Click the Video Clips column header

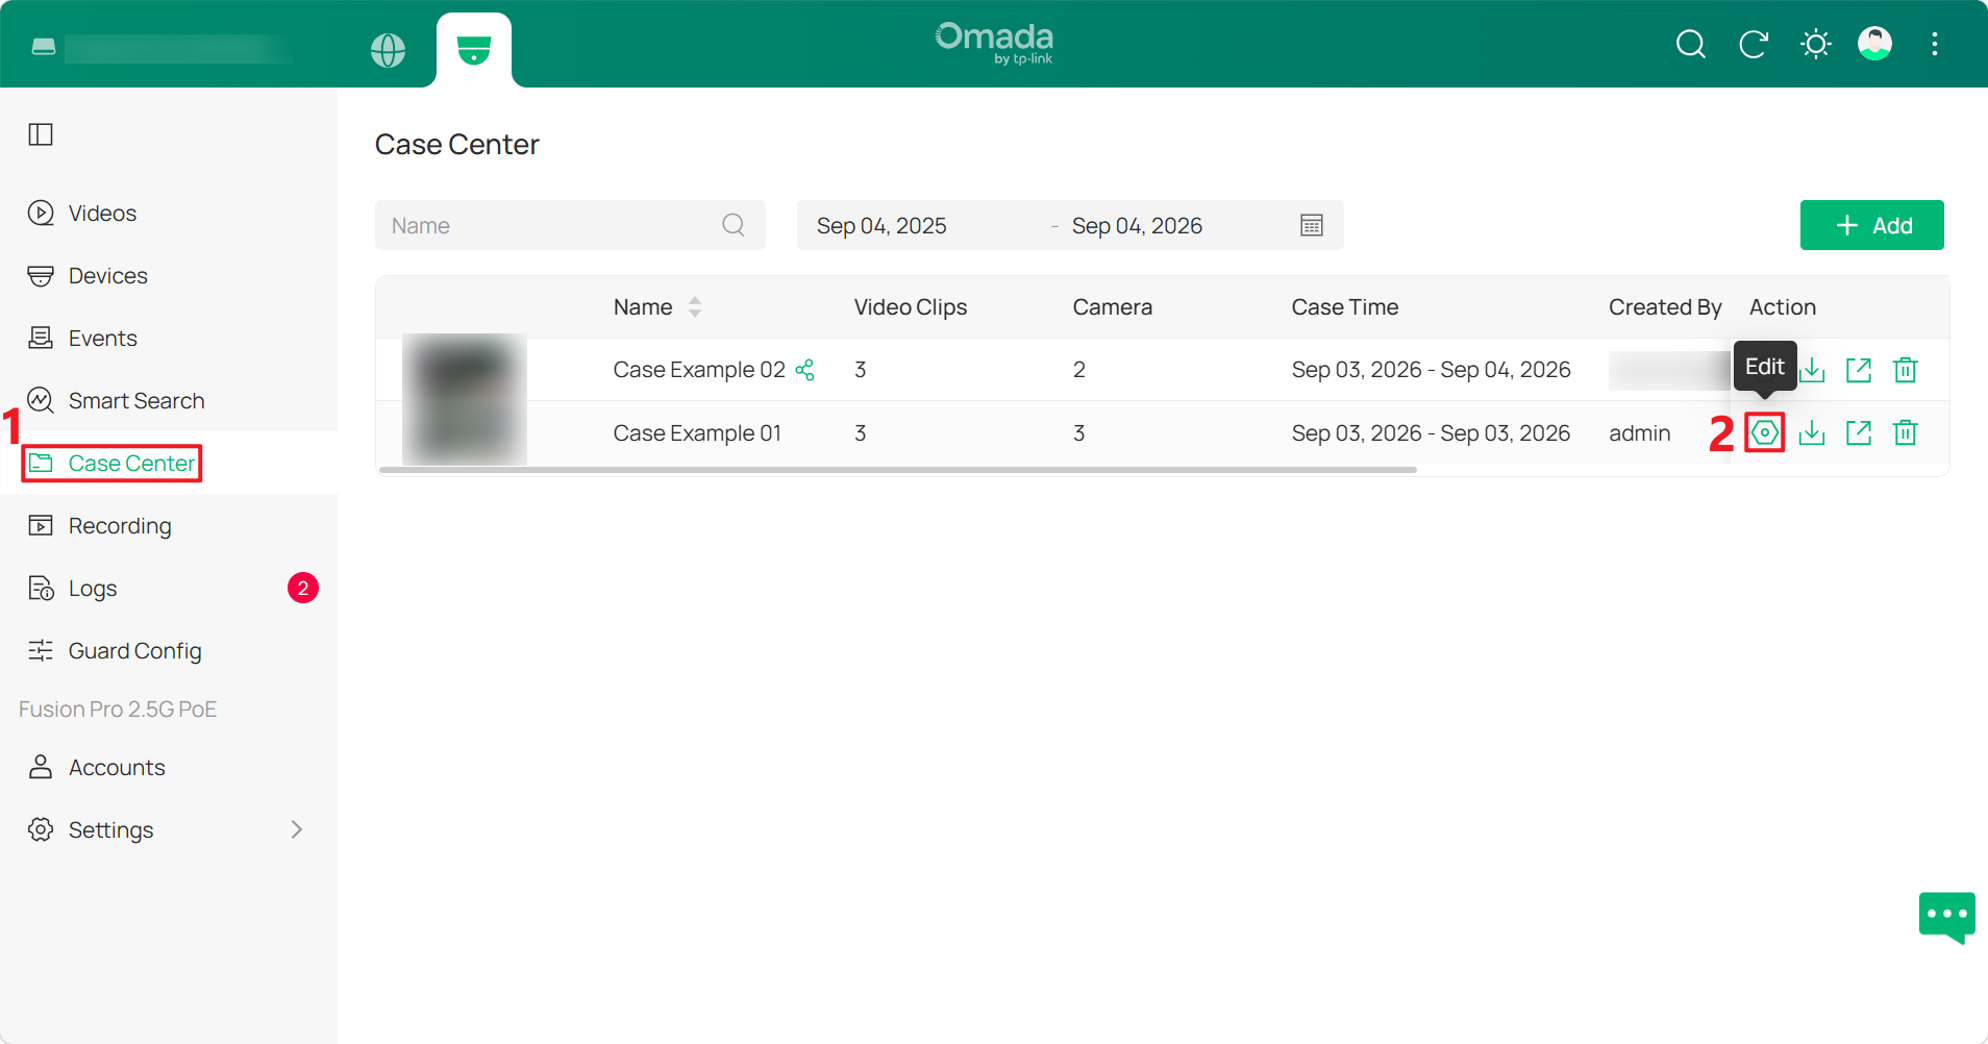(x=910, y=307)
